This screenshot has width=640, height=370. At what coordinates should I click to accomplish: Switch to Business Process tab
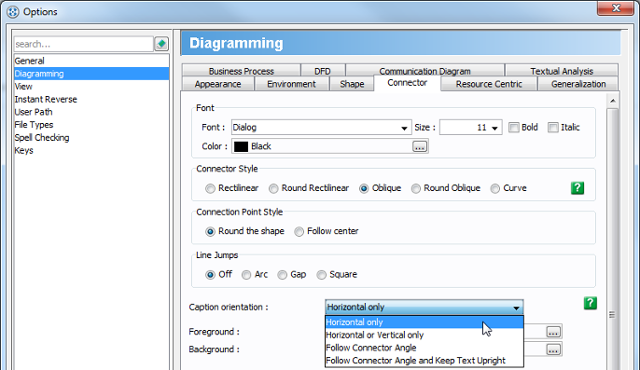241,71
